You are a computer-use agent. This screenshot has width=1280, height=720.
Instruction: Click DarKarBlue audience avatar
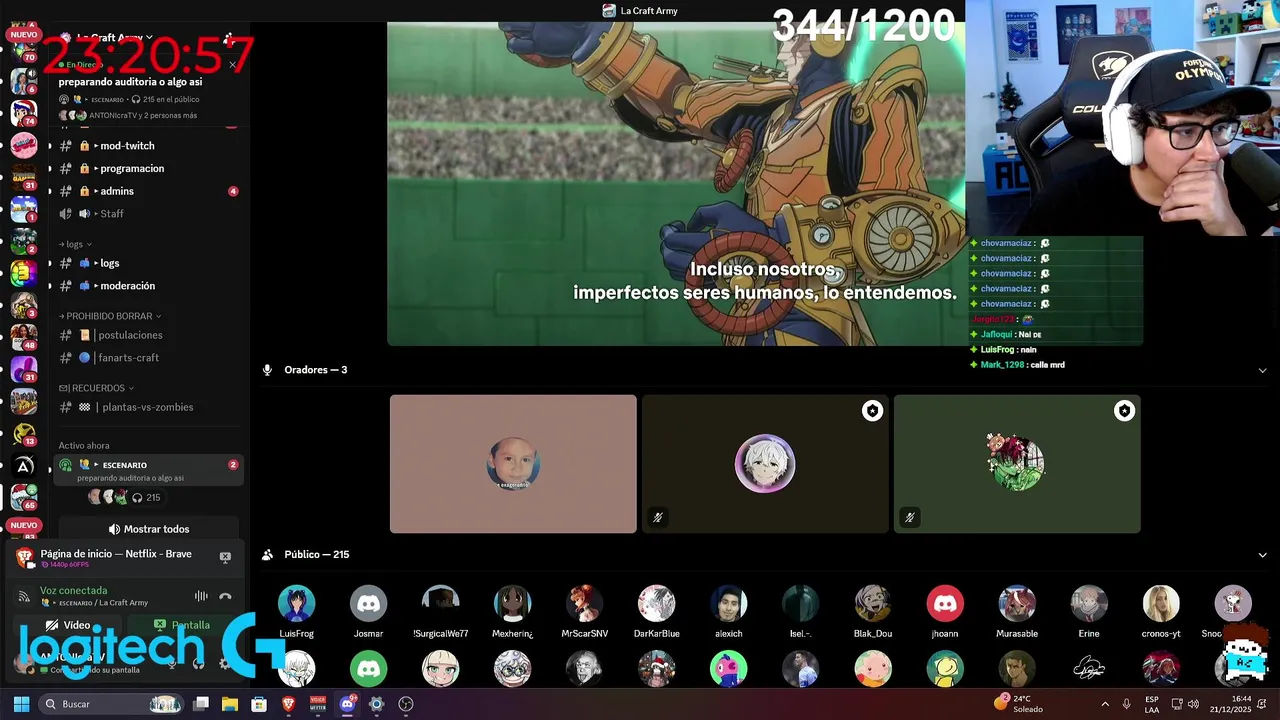click(x=657, y=603)
